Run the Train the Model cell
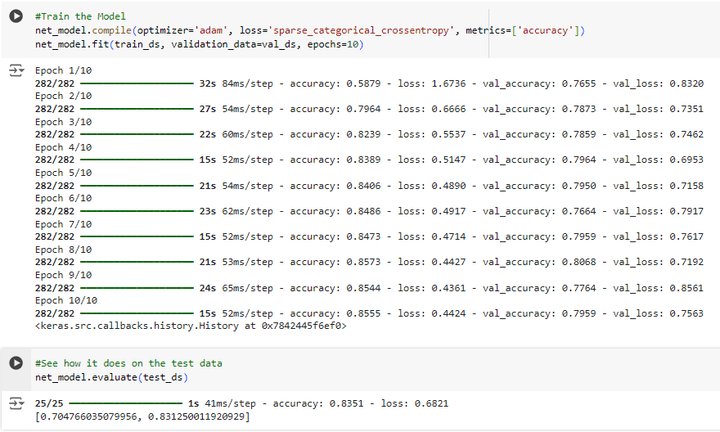Viewport: 720px width, 432px height. (x=15, y=19)
